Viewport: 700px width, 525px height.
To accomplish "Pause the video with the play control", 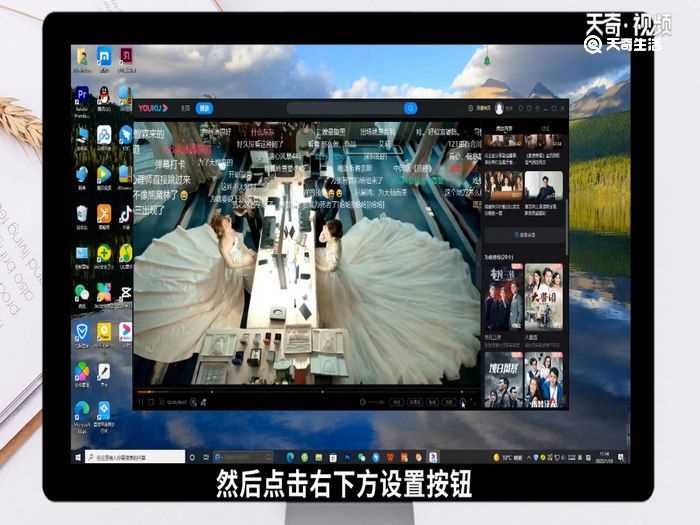I will [x=140, y=401].
